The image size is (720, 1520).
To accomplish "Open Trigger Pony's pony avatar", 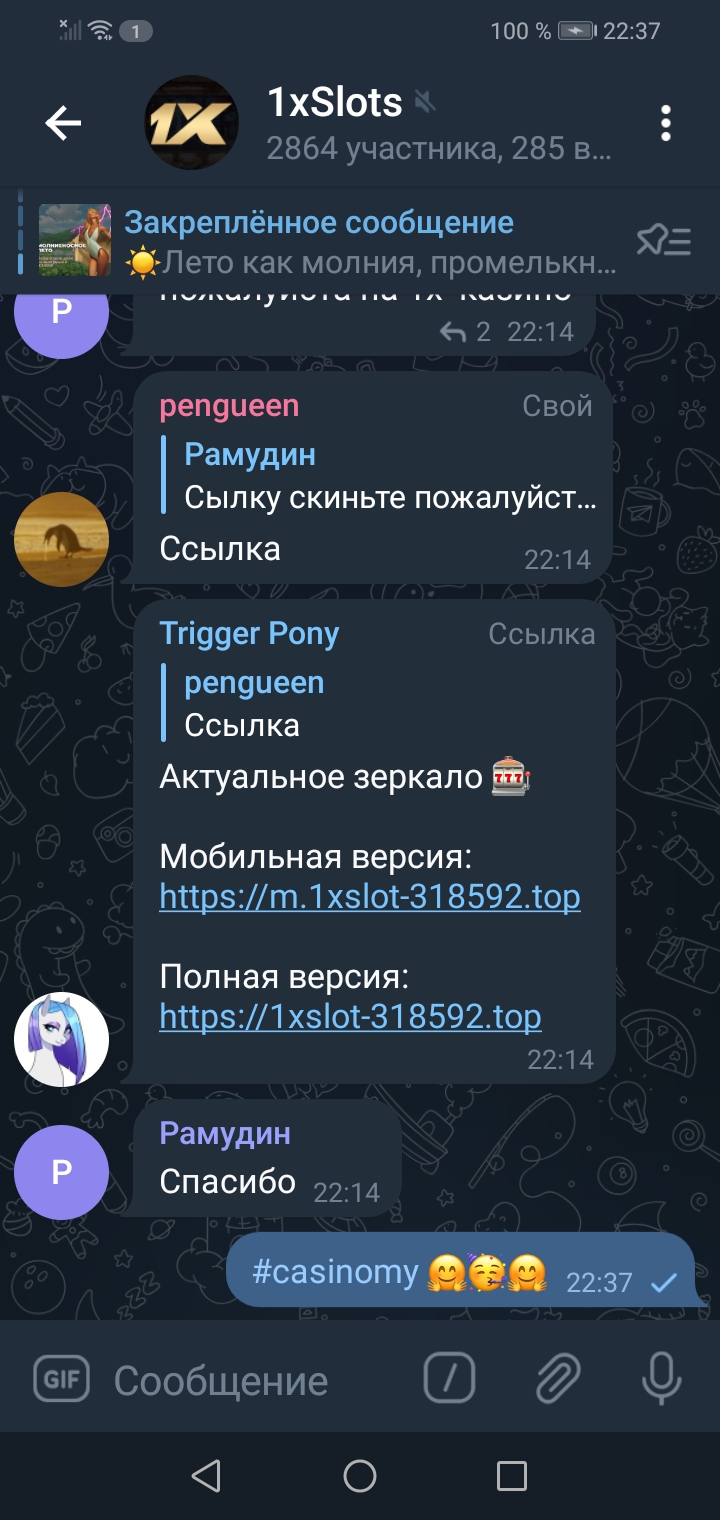I will [61, 1039].
